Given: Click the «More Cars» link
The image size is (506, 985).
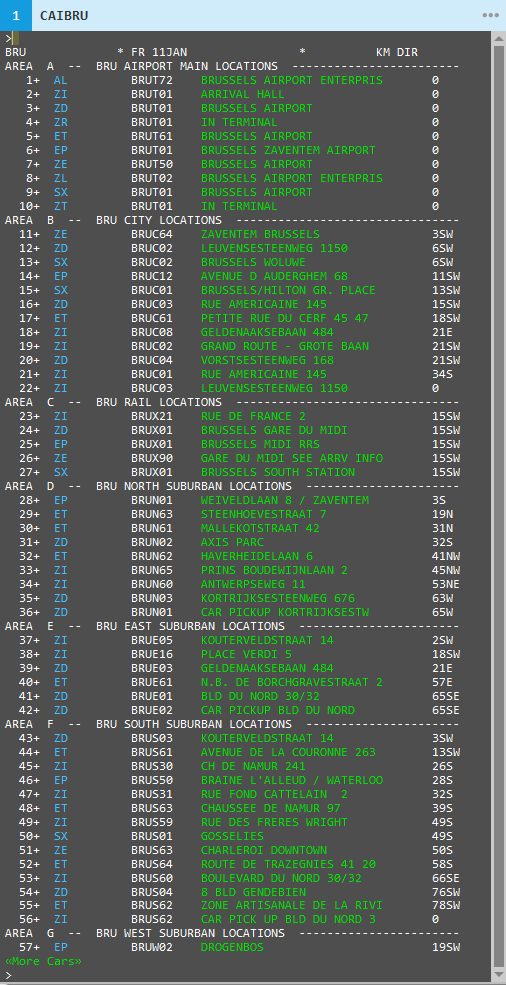Looking at the screenshot, I should coord(43,961).
